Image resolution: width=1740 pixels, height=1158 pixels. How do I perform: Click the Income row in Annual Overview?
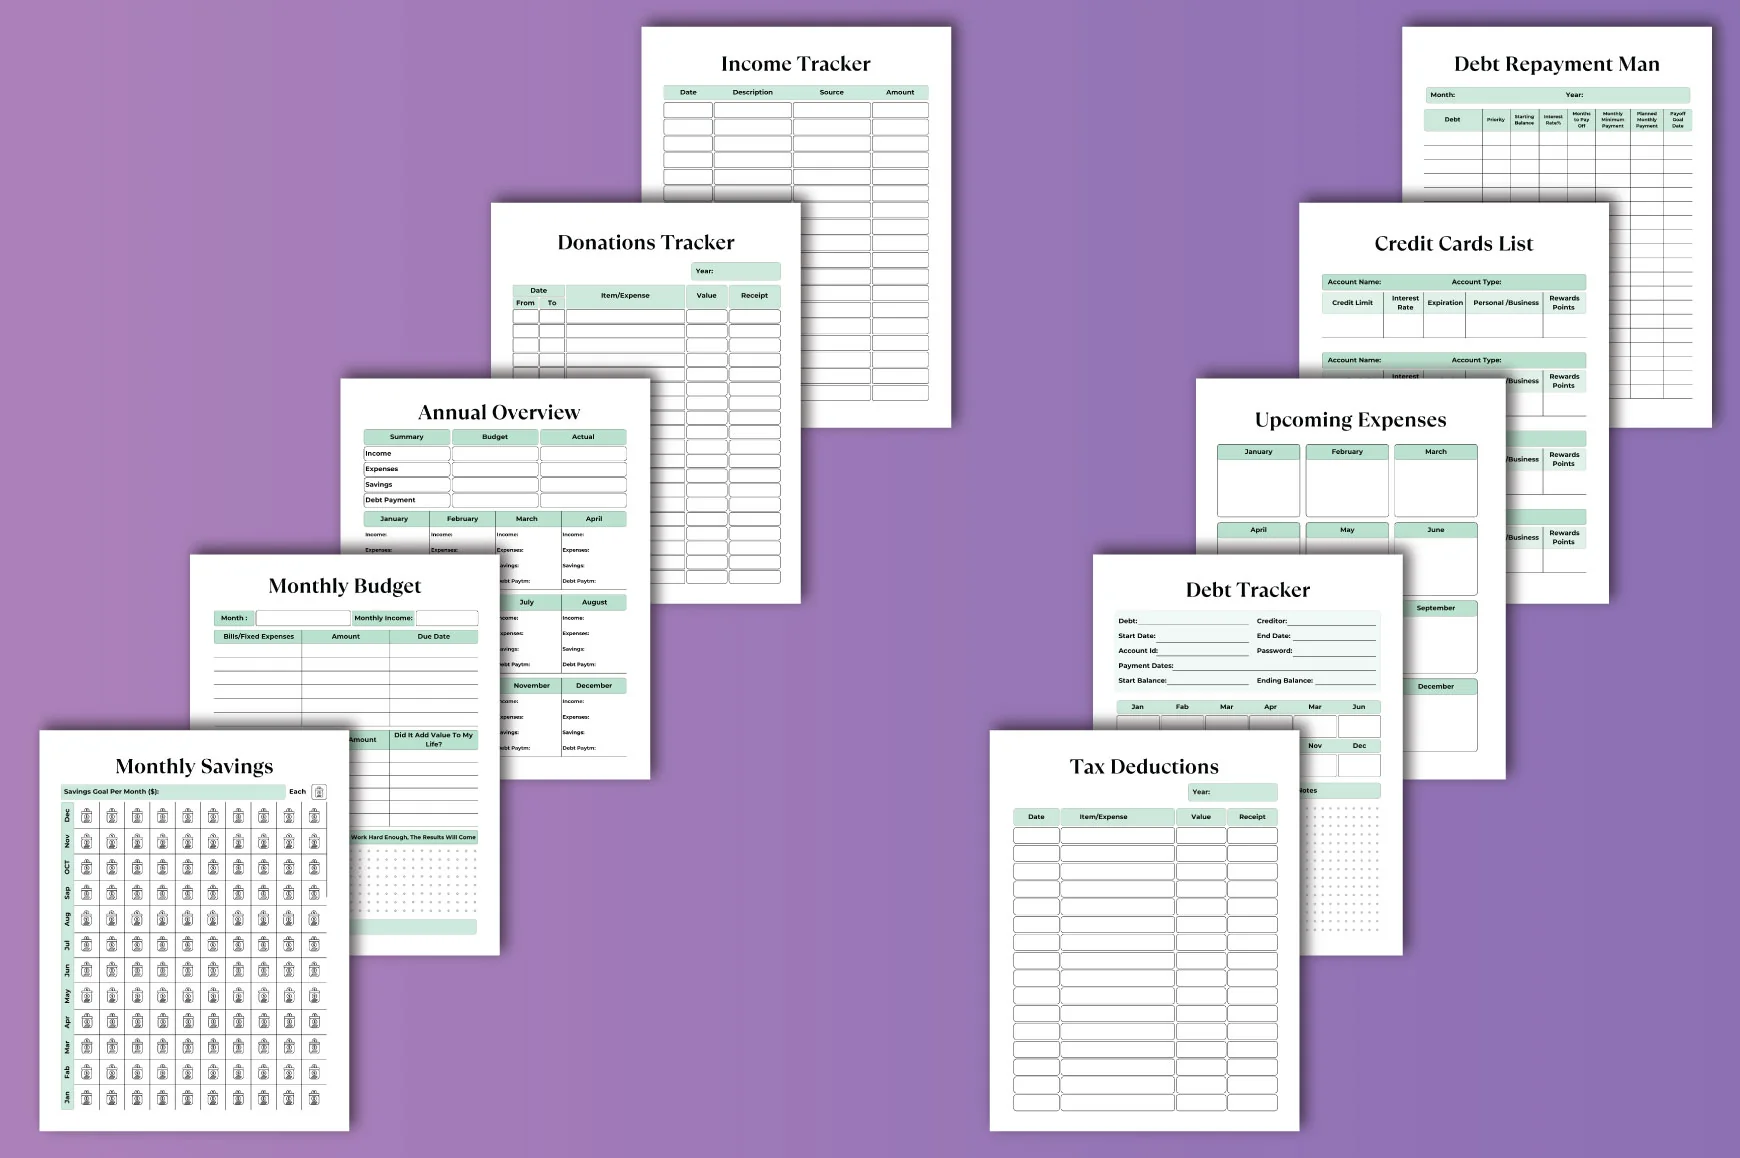pyautogui.click(x=495, y=454)
